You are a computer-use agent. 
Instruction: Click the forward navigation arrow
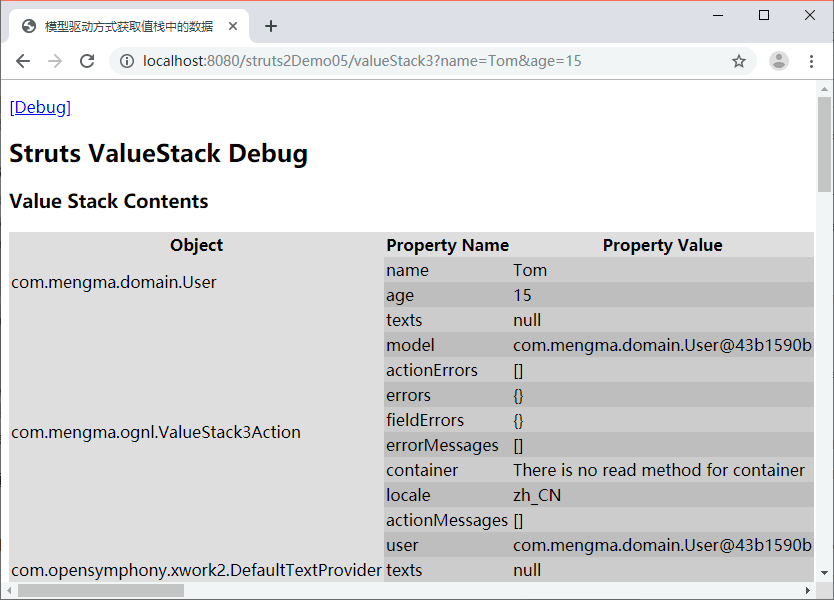(54, 61)
